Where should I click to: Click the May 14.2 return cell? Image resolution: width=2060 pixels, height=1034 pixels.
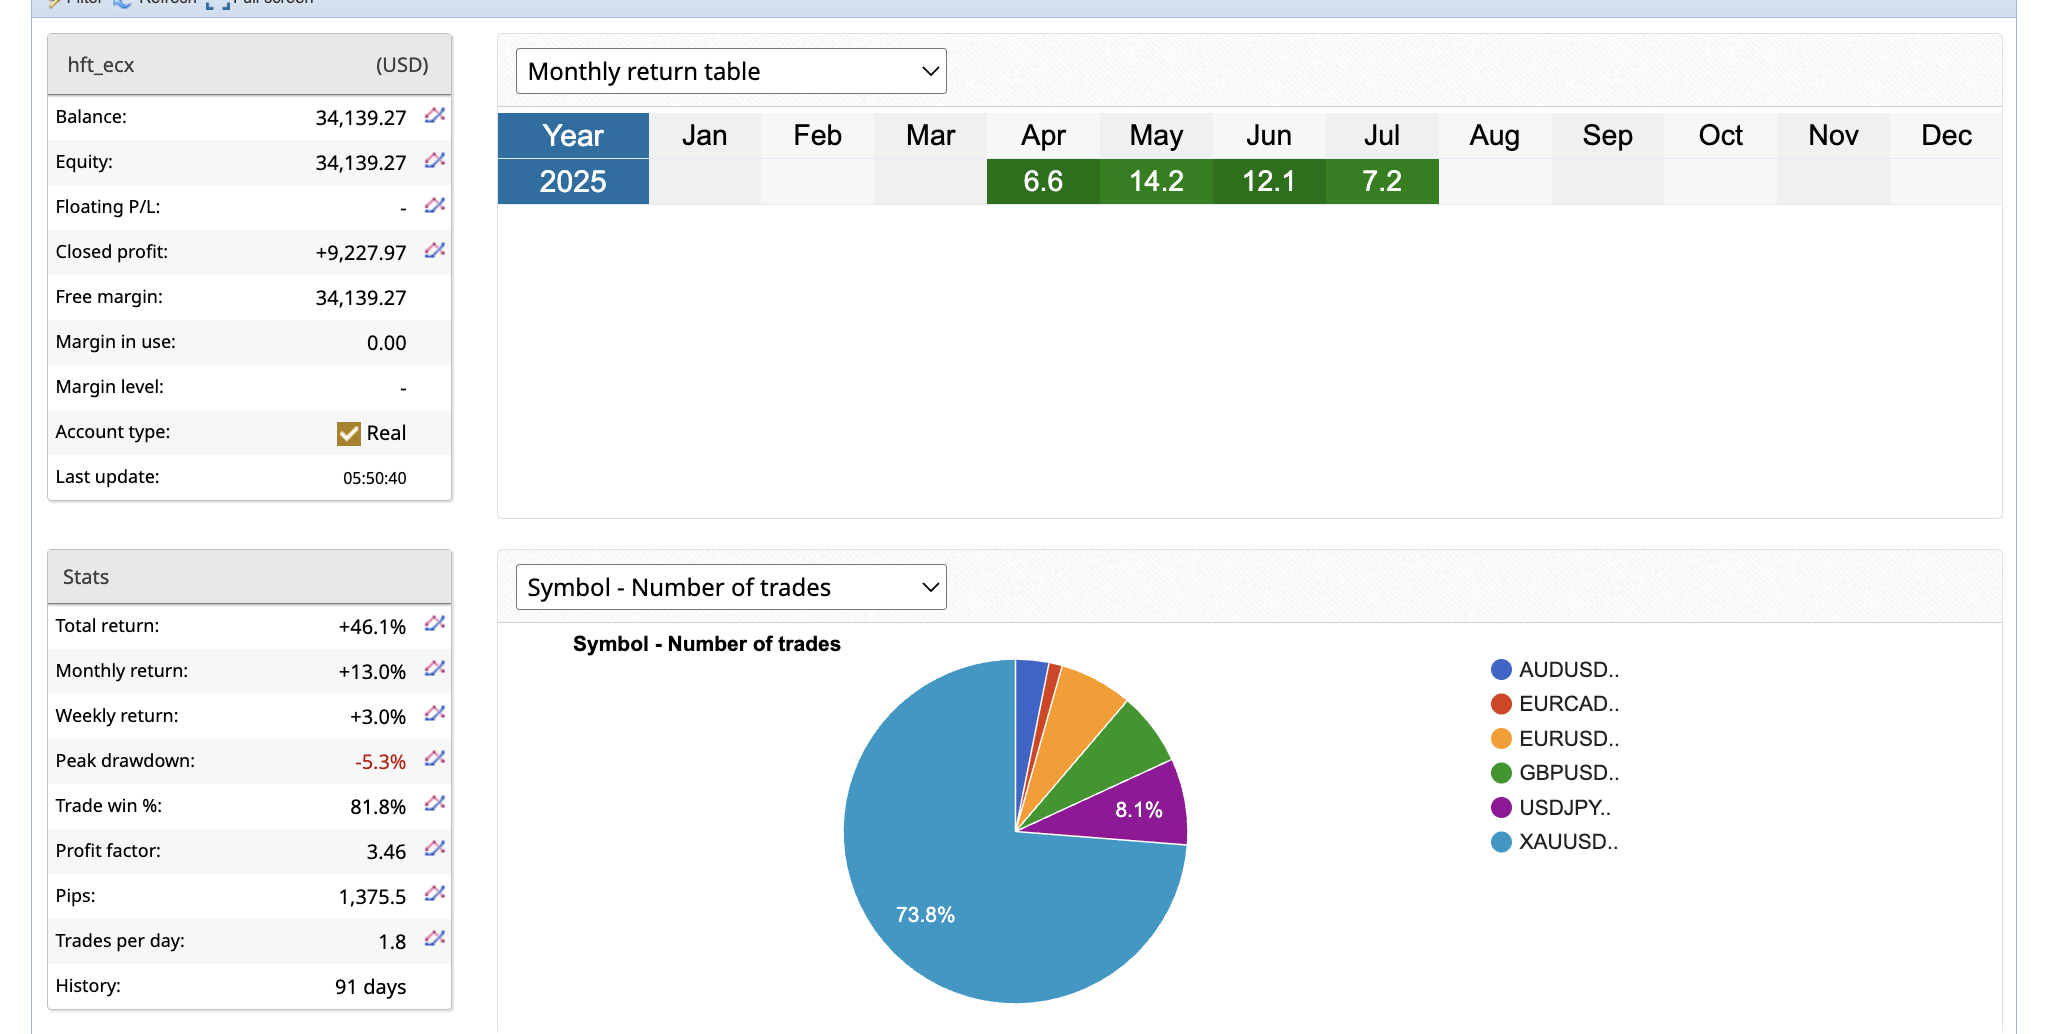pyautogui.click(x=1156, y=182)
